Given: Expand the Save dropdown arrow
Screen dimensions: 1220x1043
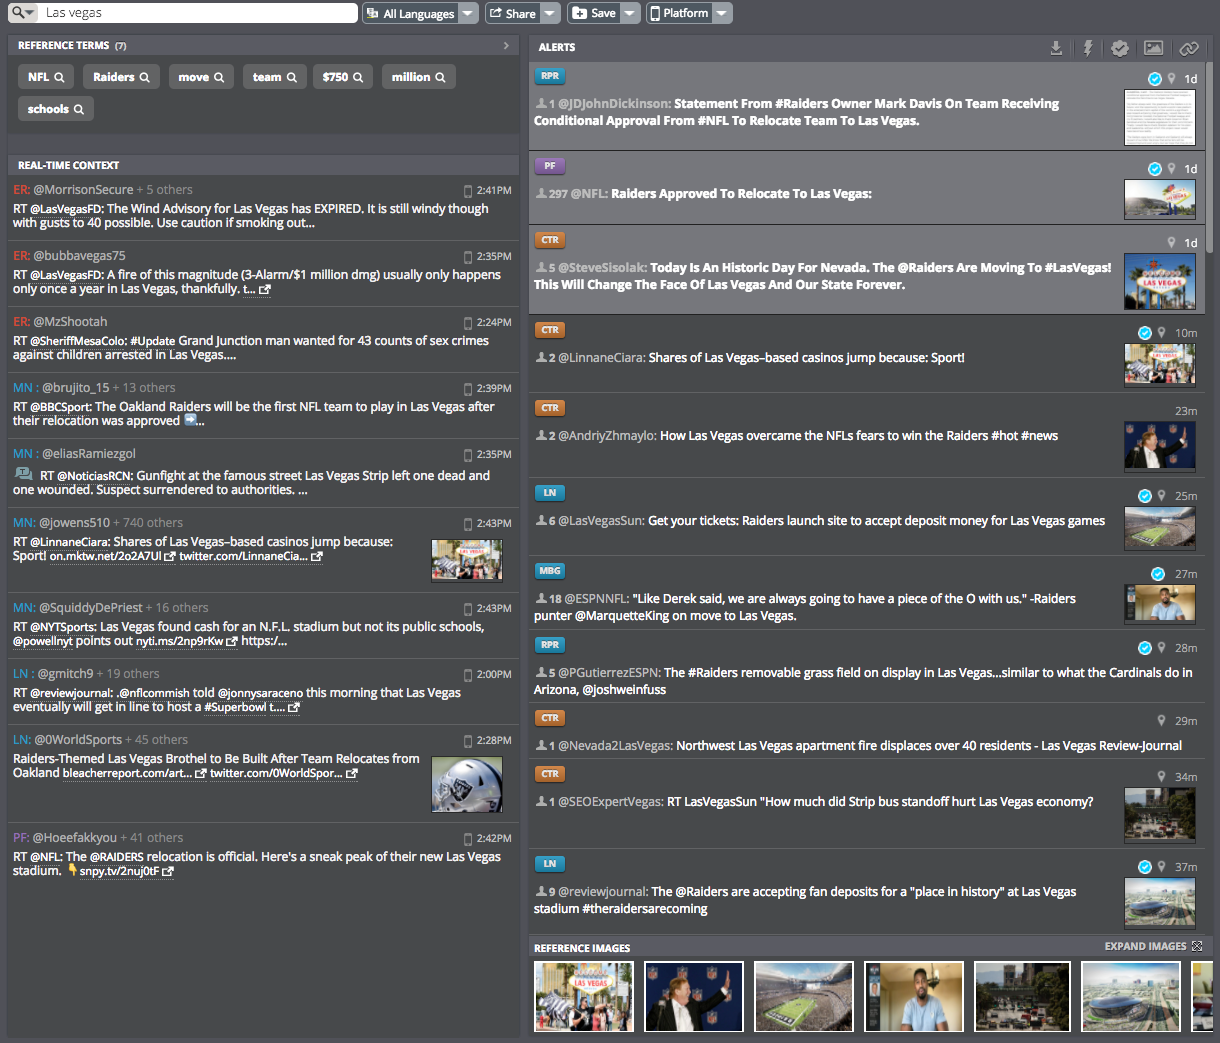Looking at the screenshot, I should click(630, 13).
